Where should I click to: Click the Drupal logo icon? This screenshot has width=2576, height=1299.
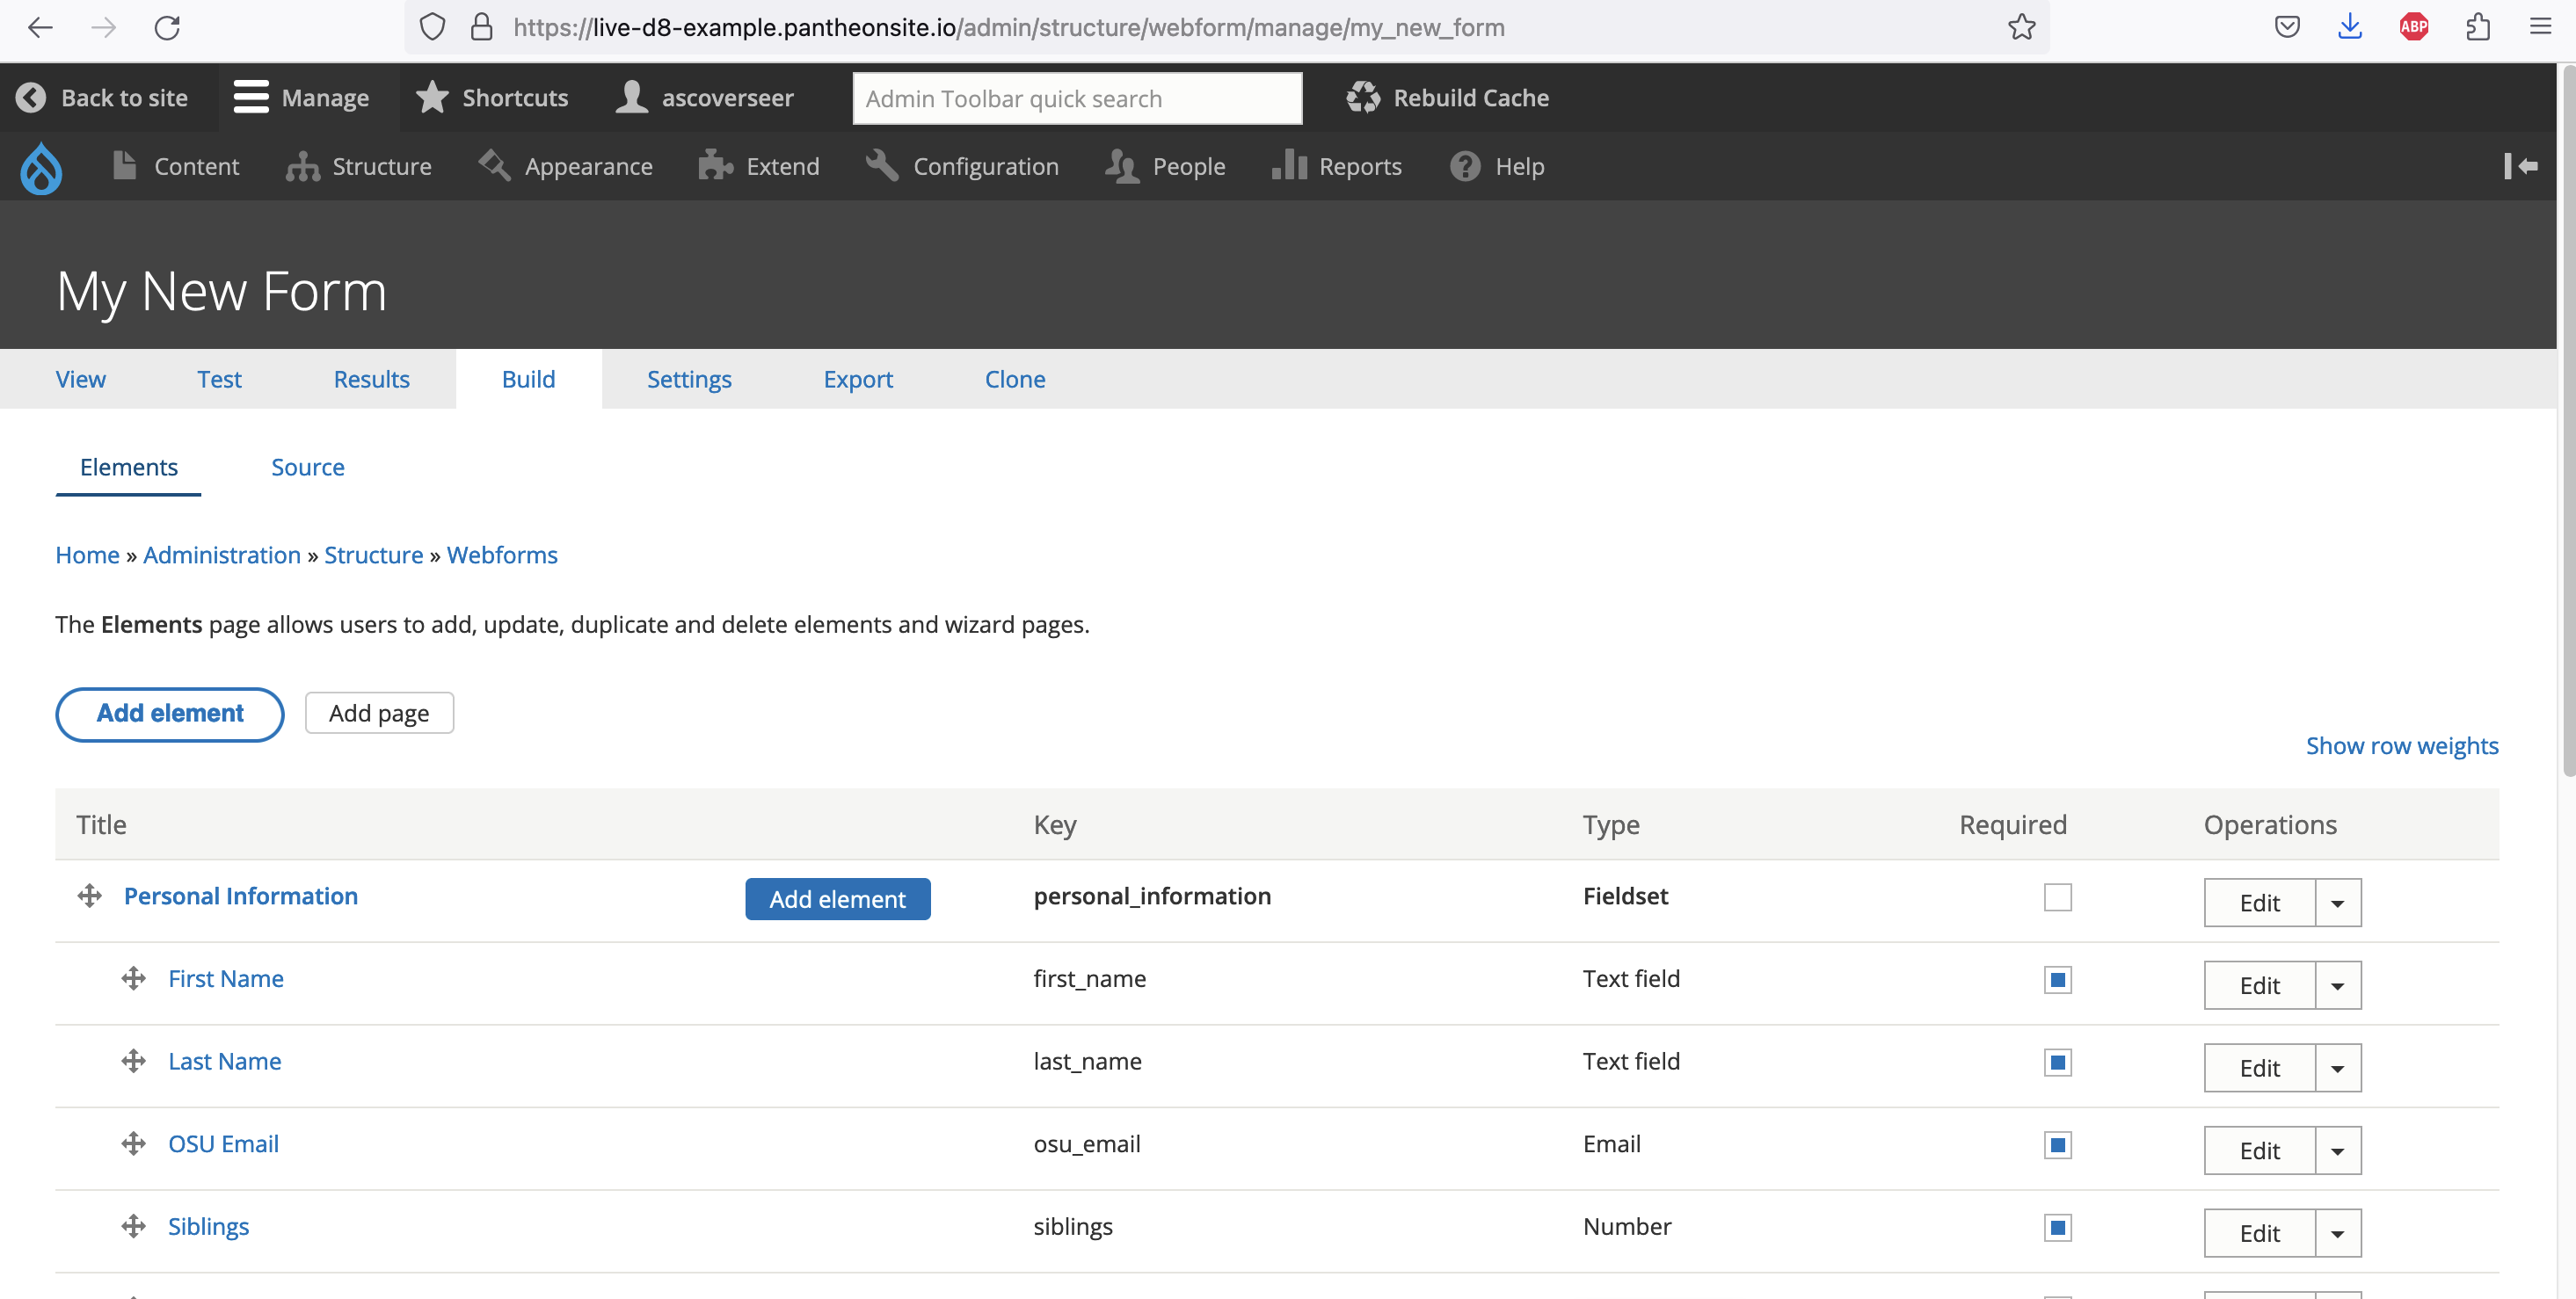pos(40,167)
